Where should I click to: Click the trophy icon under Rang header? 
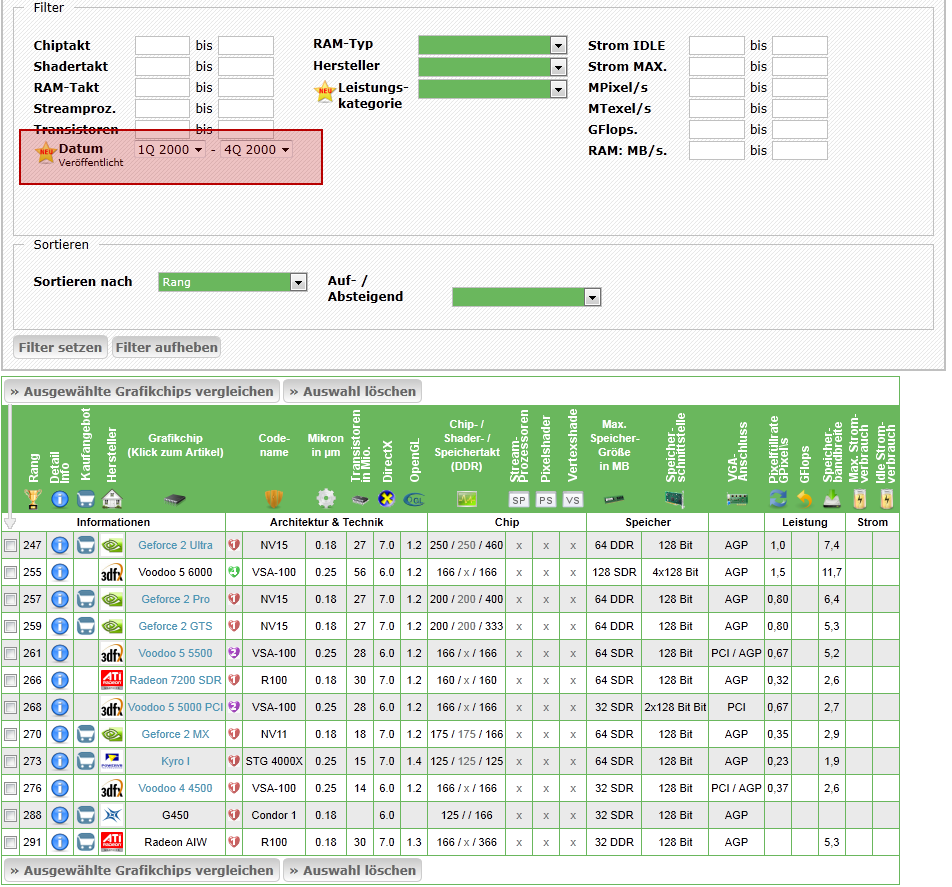click(x=32, y=498)
